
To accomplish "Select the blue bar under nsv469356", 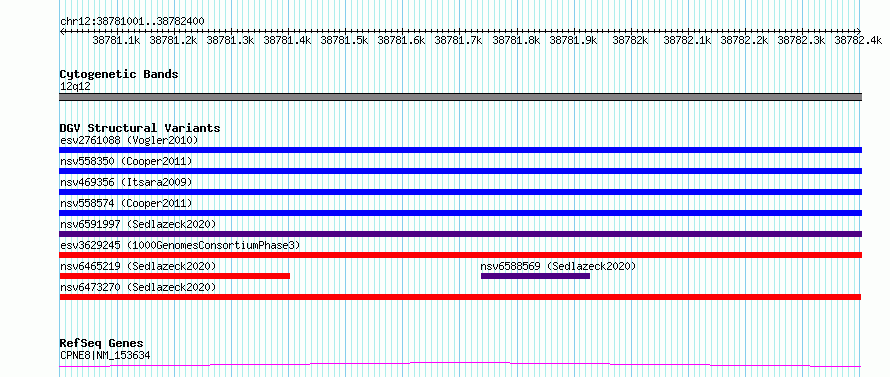I will [x=460, y=192].
